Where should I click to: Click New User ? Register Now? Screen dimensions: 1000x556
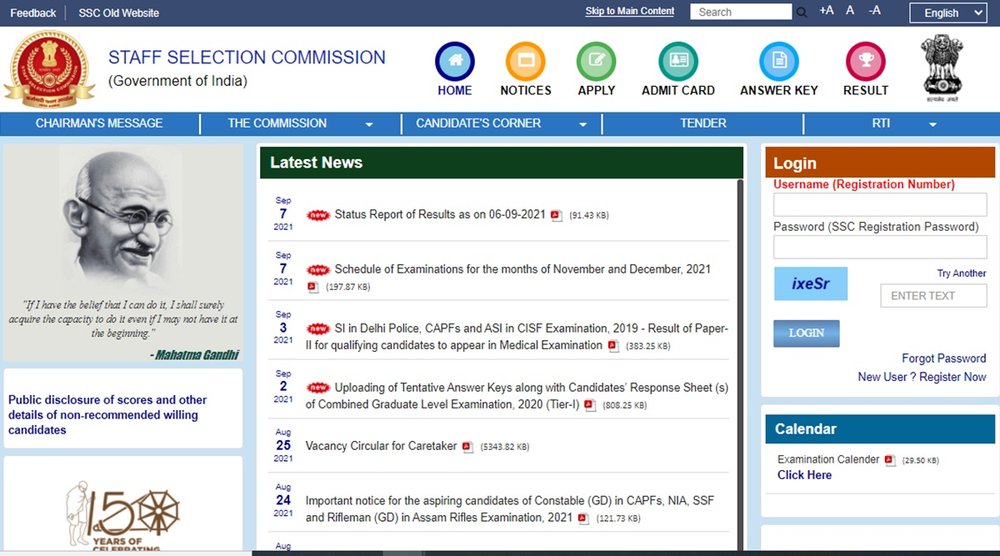coord(922,377)
